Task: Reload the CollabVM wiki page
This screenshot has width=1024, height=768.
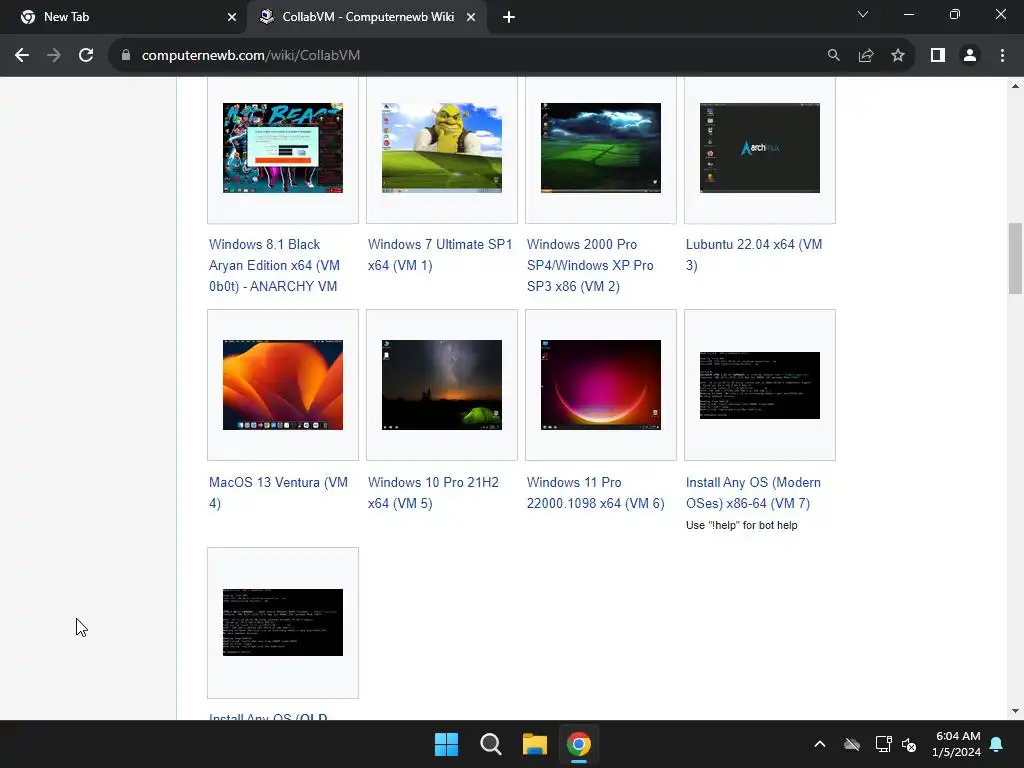Action: pyautogui.click(x=86, y=56)
